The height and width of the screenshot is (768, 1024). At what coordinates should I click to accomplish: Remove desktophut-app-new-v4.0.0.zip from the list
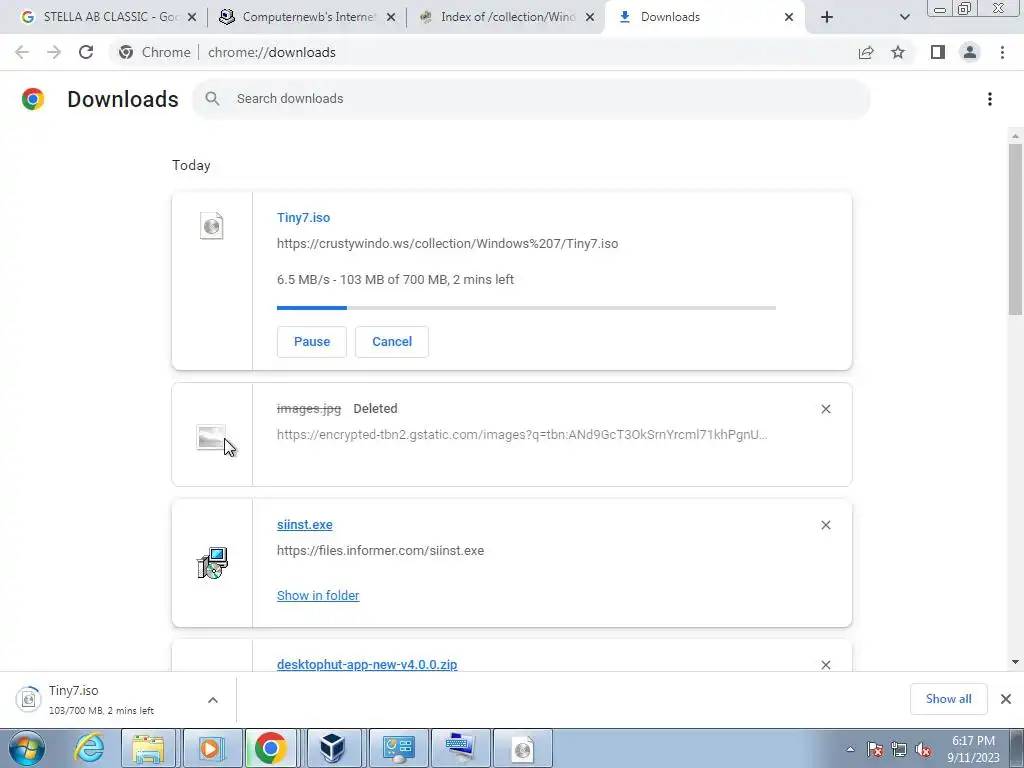[825, 665]
